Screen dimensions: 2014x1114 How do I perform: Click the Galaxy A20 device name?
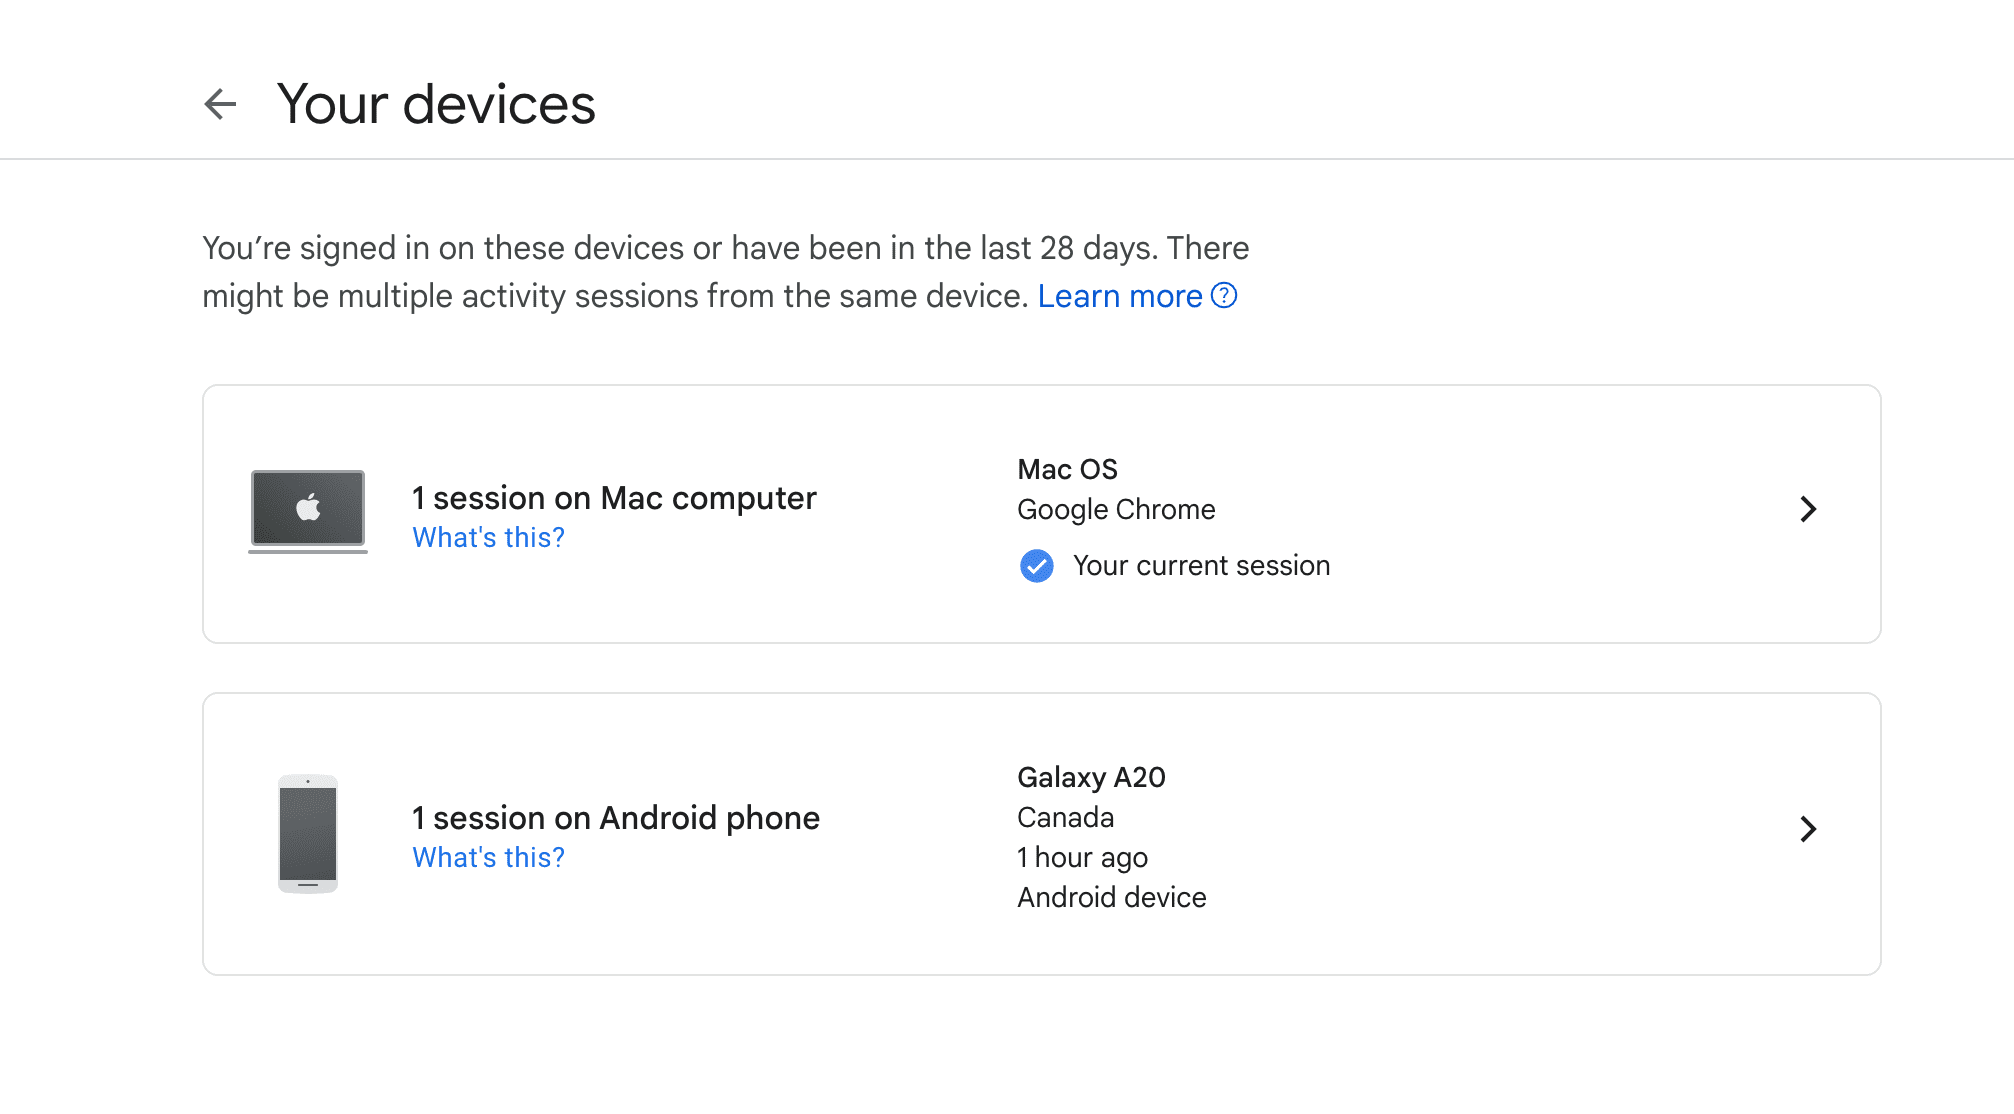click(1091, 777)
